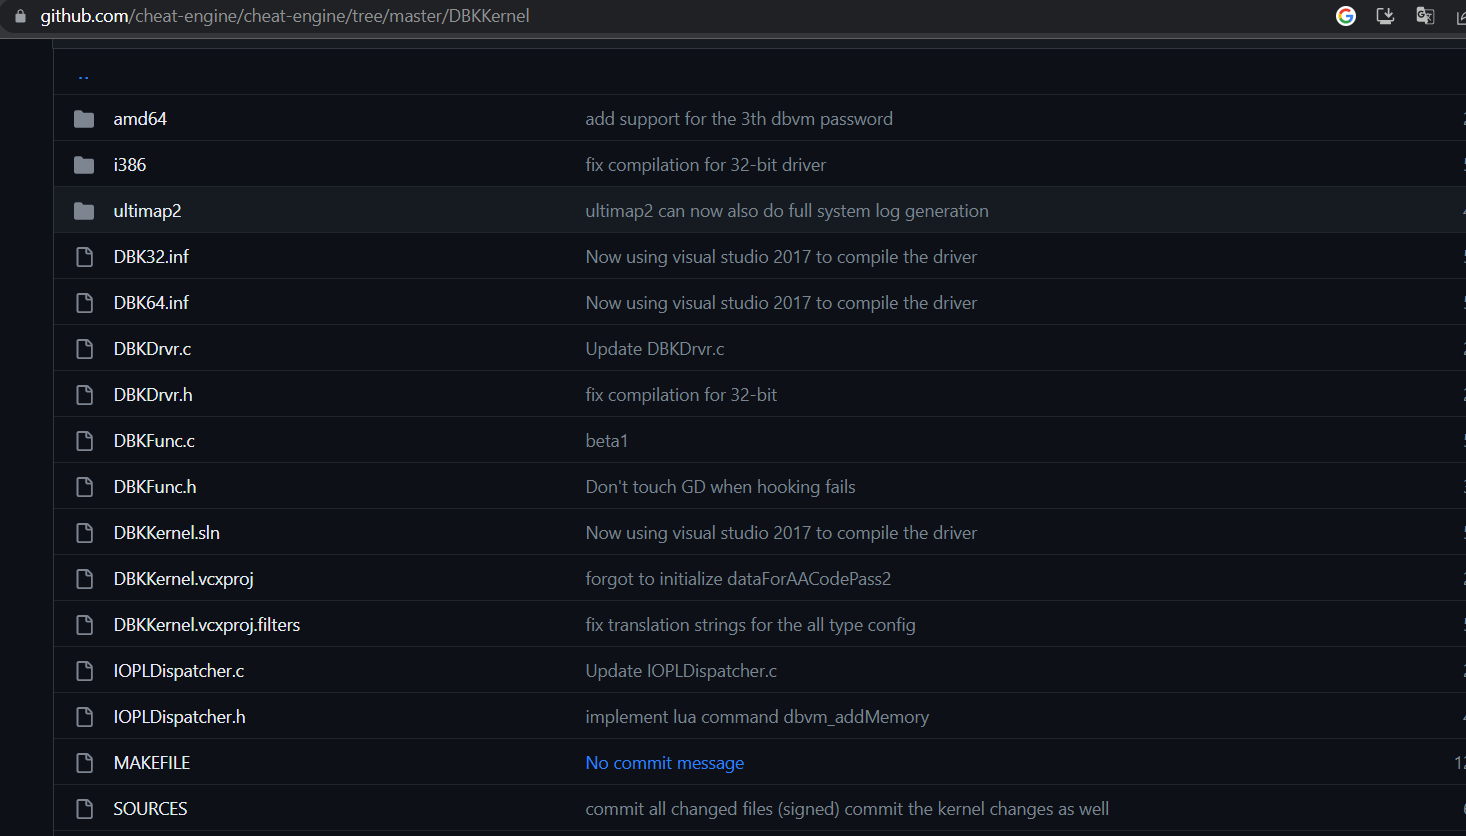Open the amd64 folder

140,119
